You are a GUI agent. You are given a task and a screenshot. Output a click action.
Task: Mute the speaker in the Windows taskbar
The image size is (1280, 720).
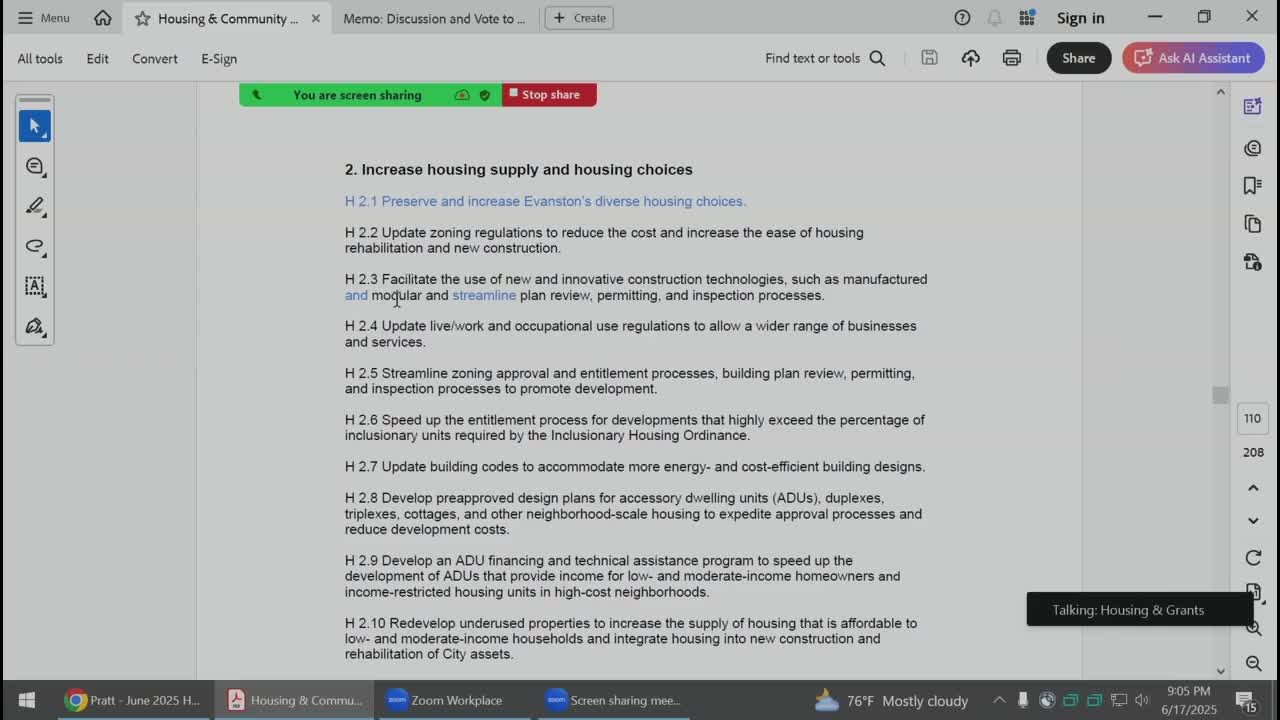click(1142, 700)
